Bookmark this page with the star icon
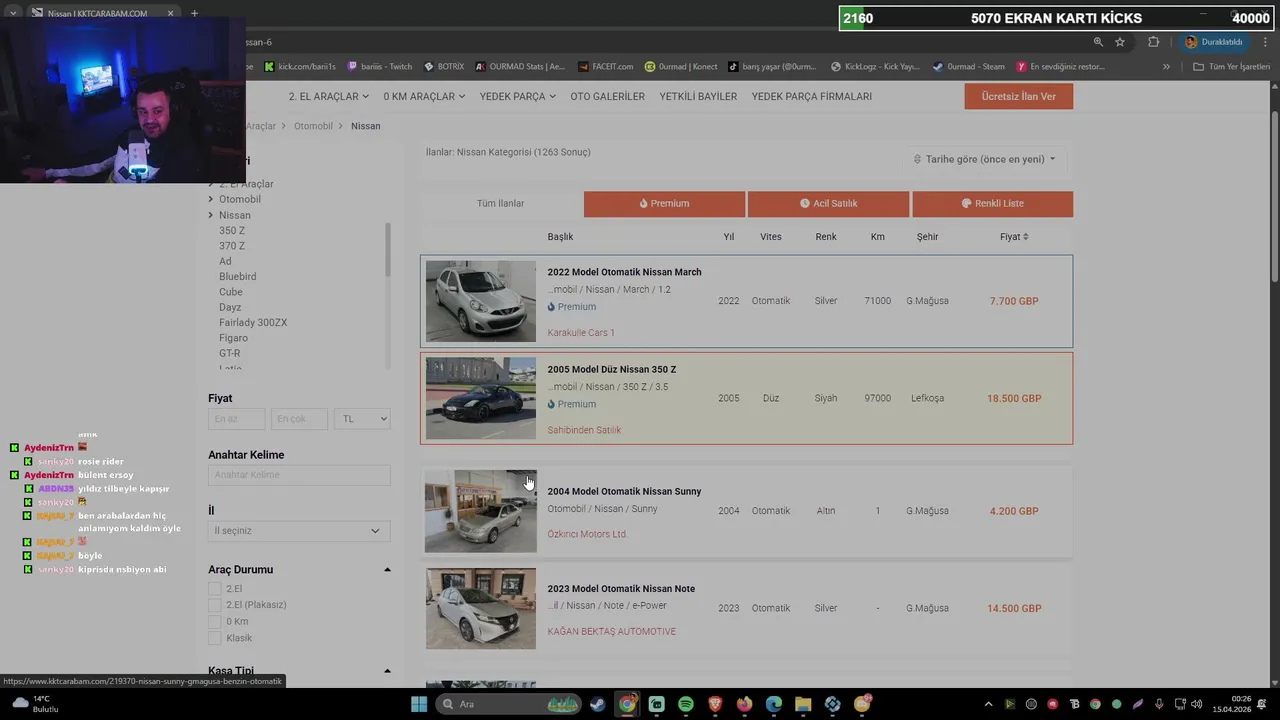 point(1120,42)
